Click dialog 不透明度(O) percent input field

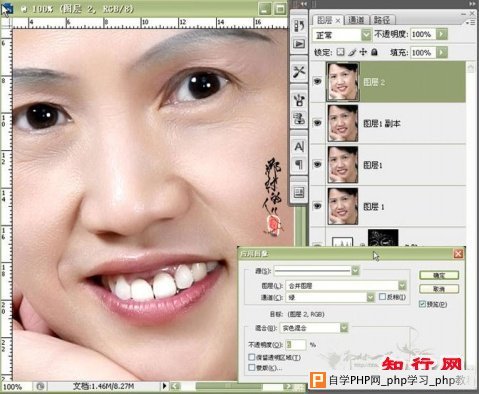(x=295, y=344)
